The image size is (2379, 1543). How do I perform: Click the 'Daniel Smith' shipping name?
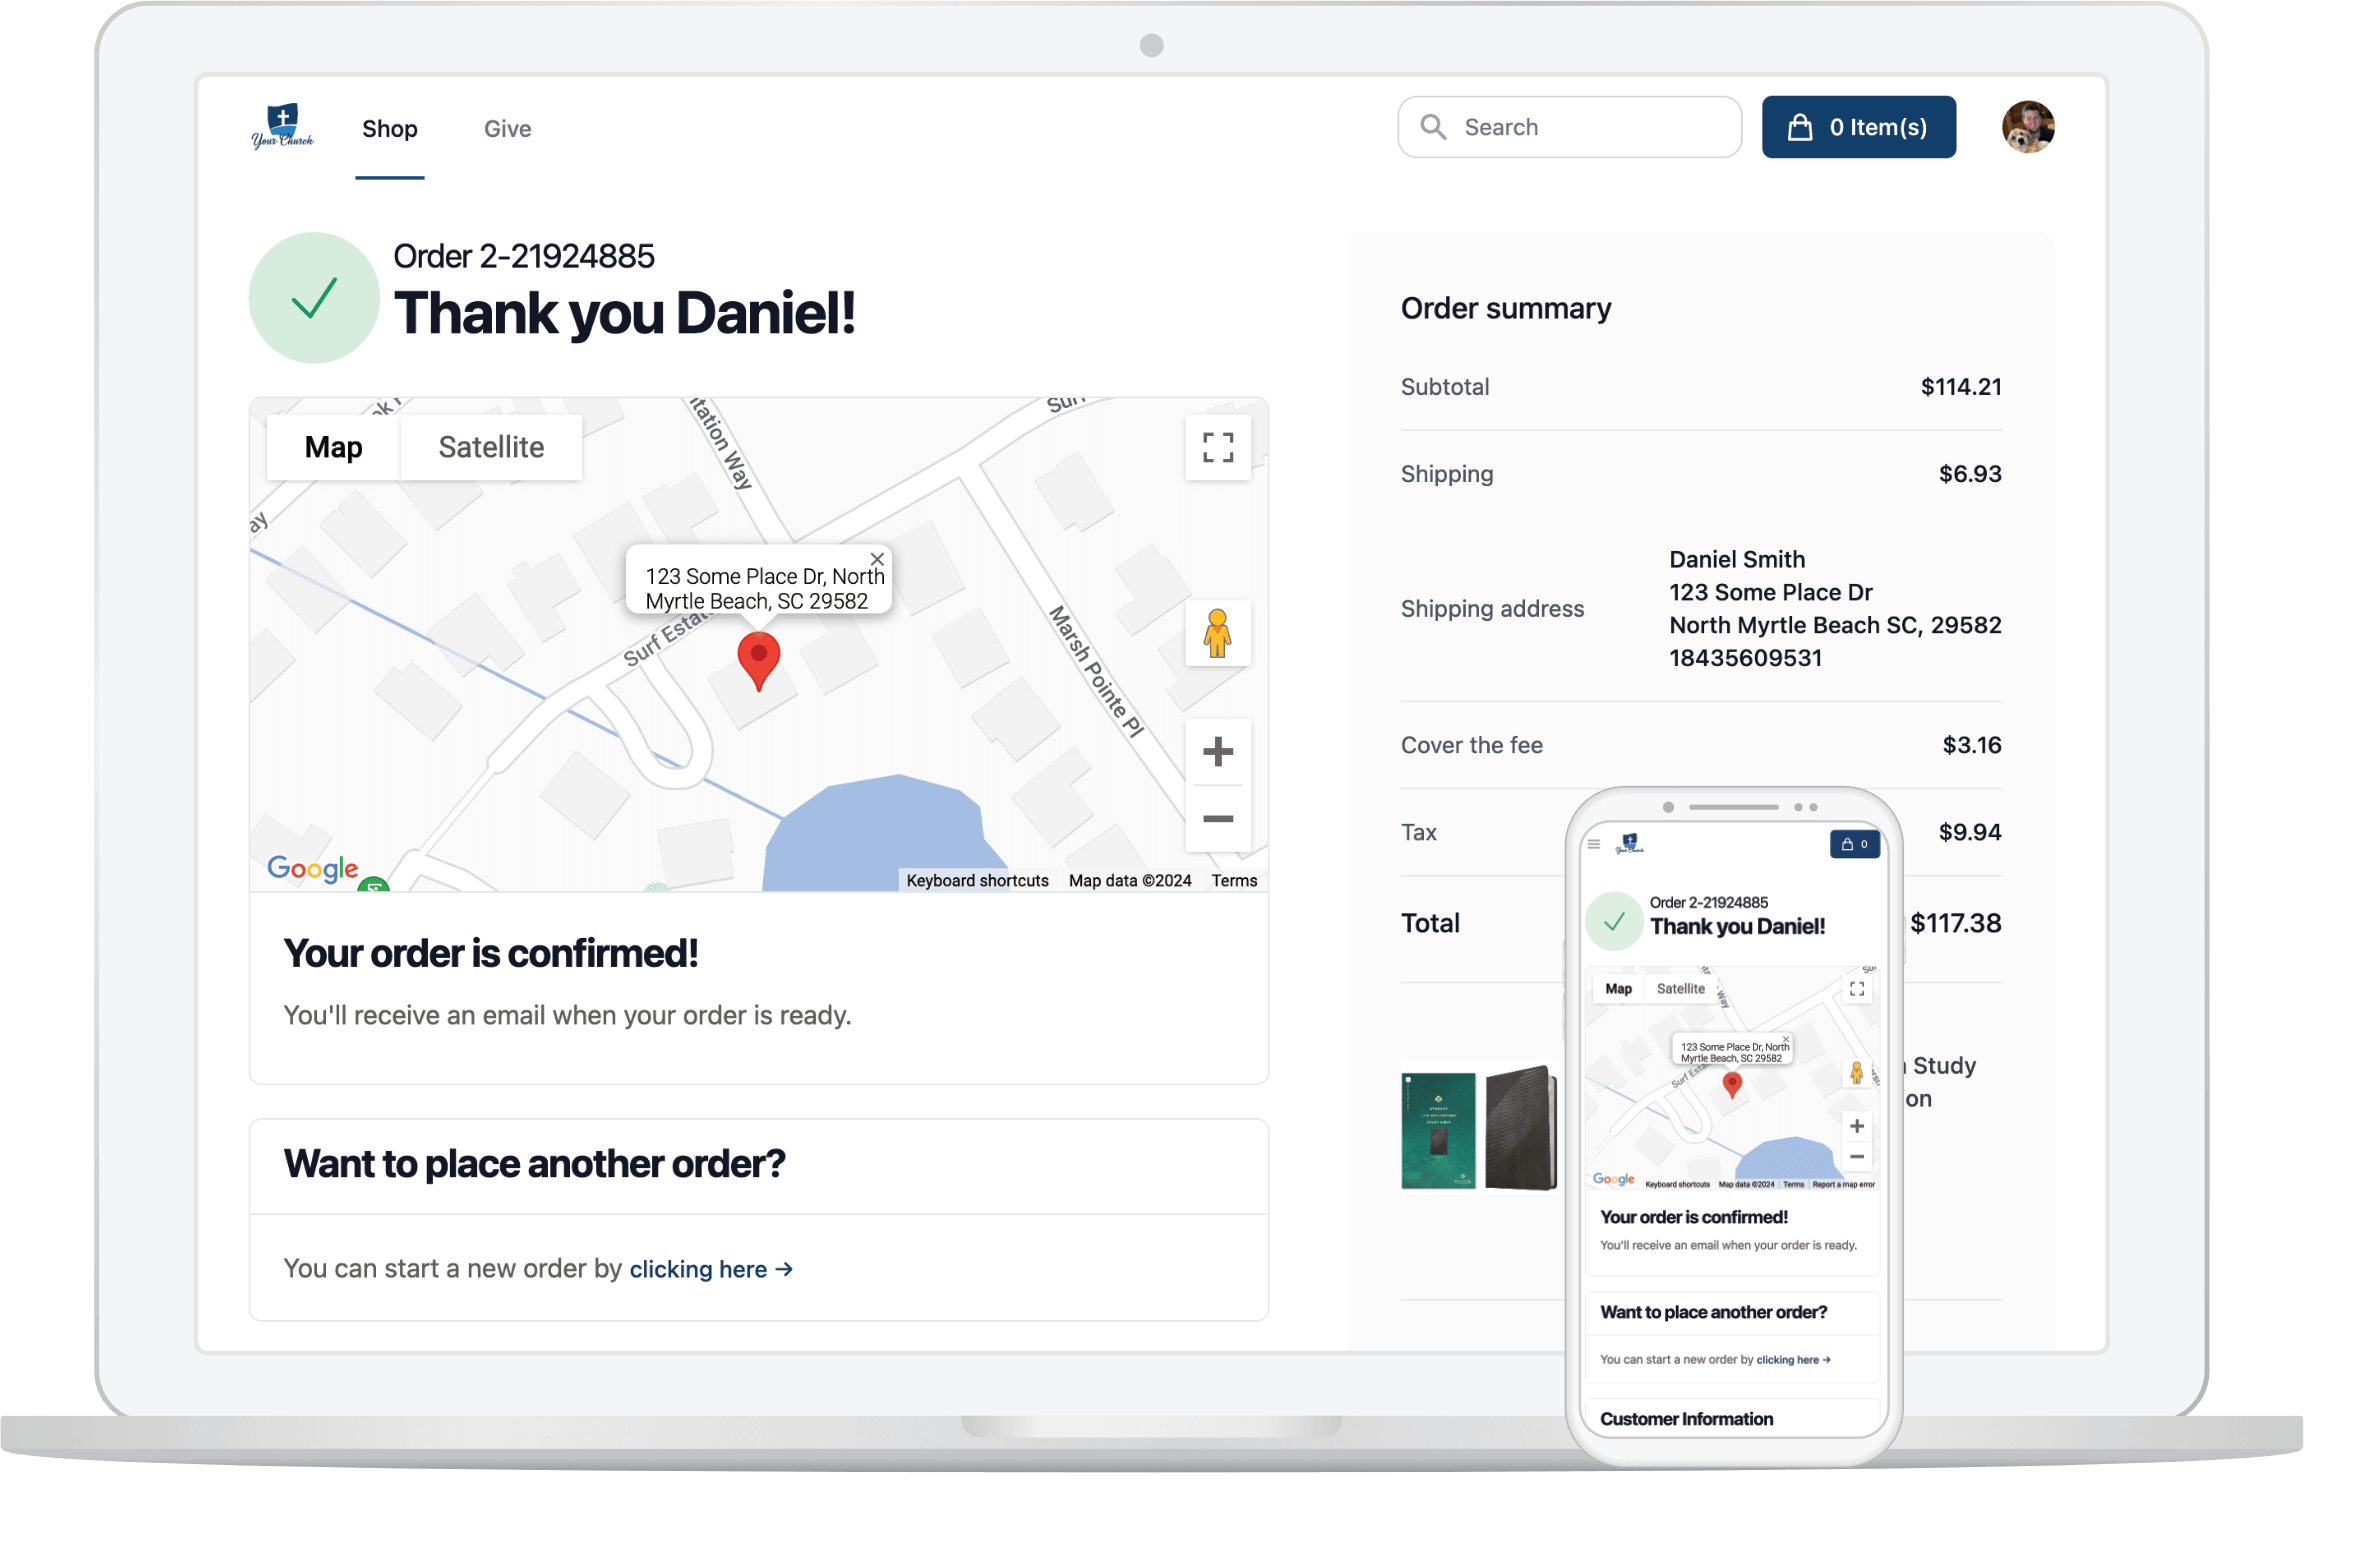click(x=1738, y=559)
